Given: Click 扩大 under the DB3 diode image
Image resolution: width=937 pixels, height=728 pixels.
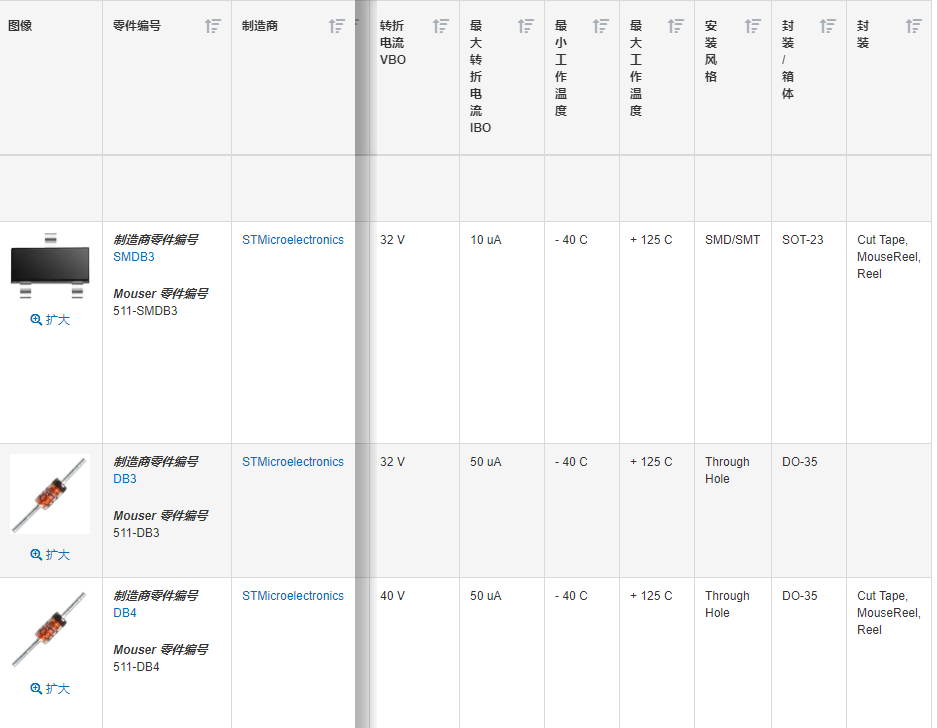Looking at the screenshot, I should [50, 555].
